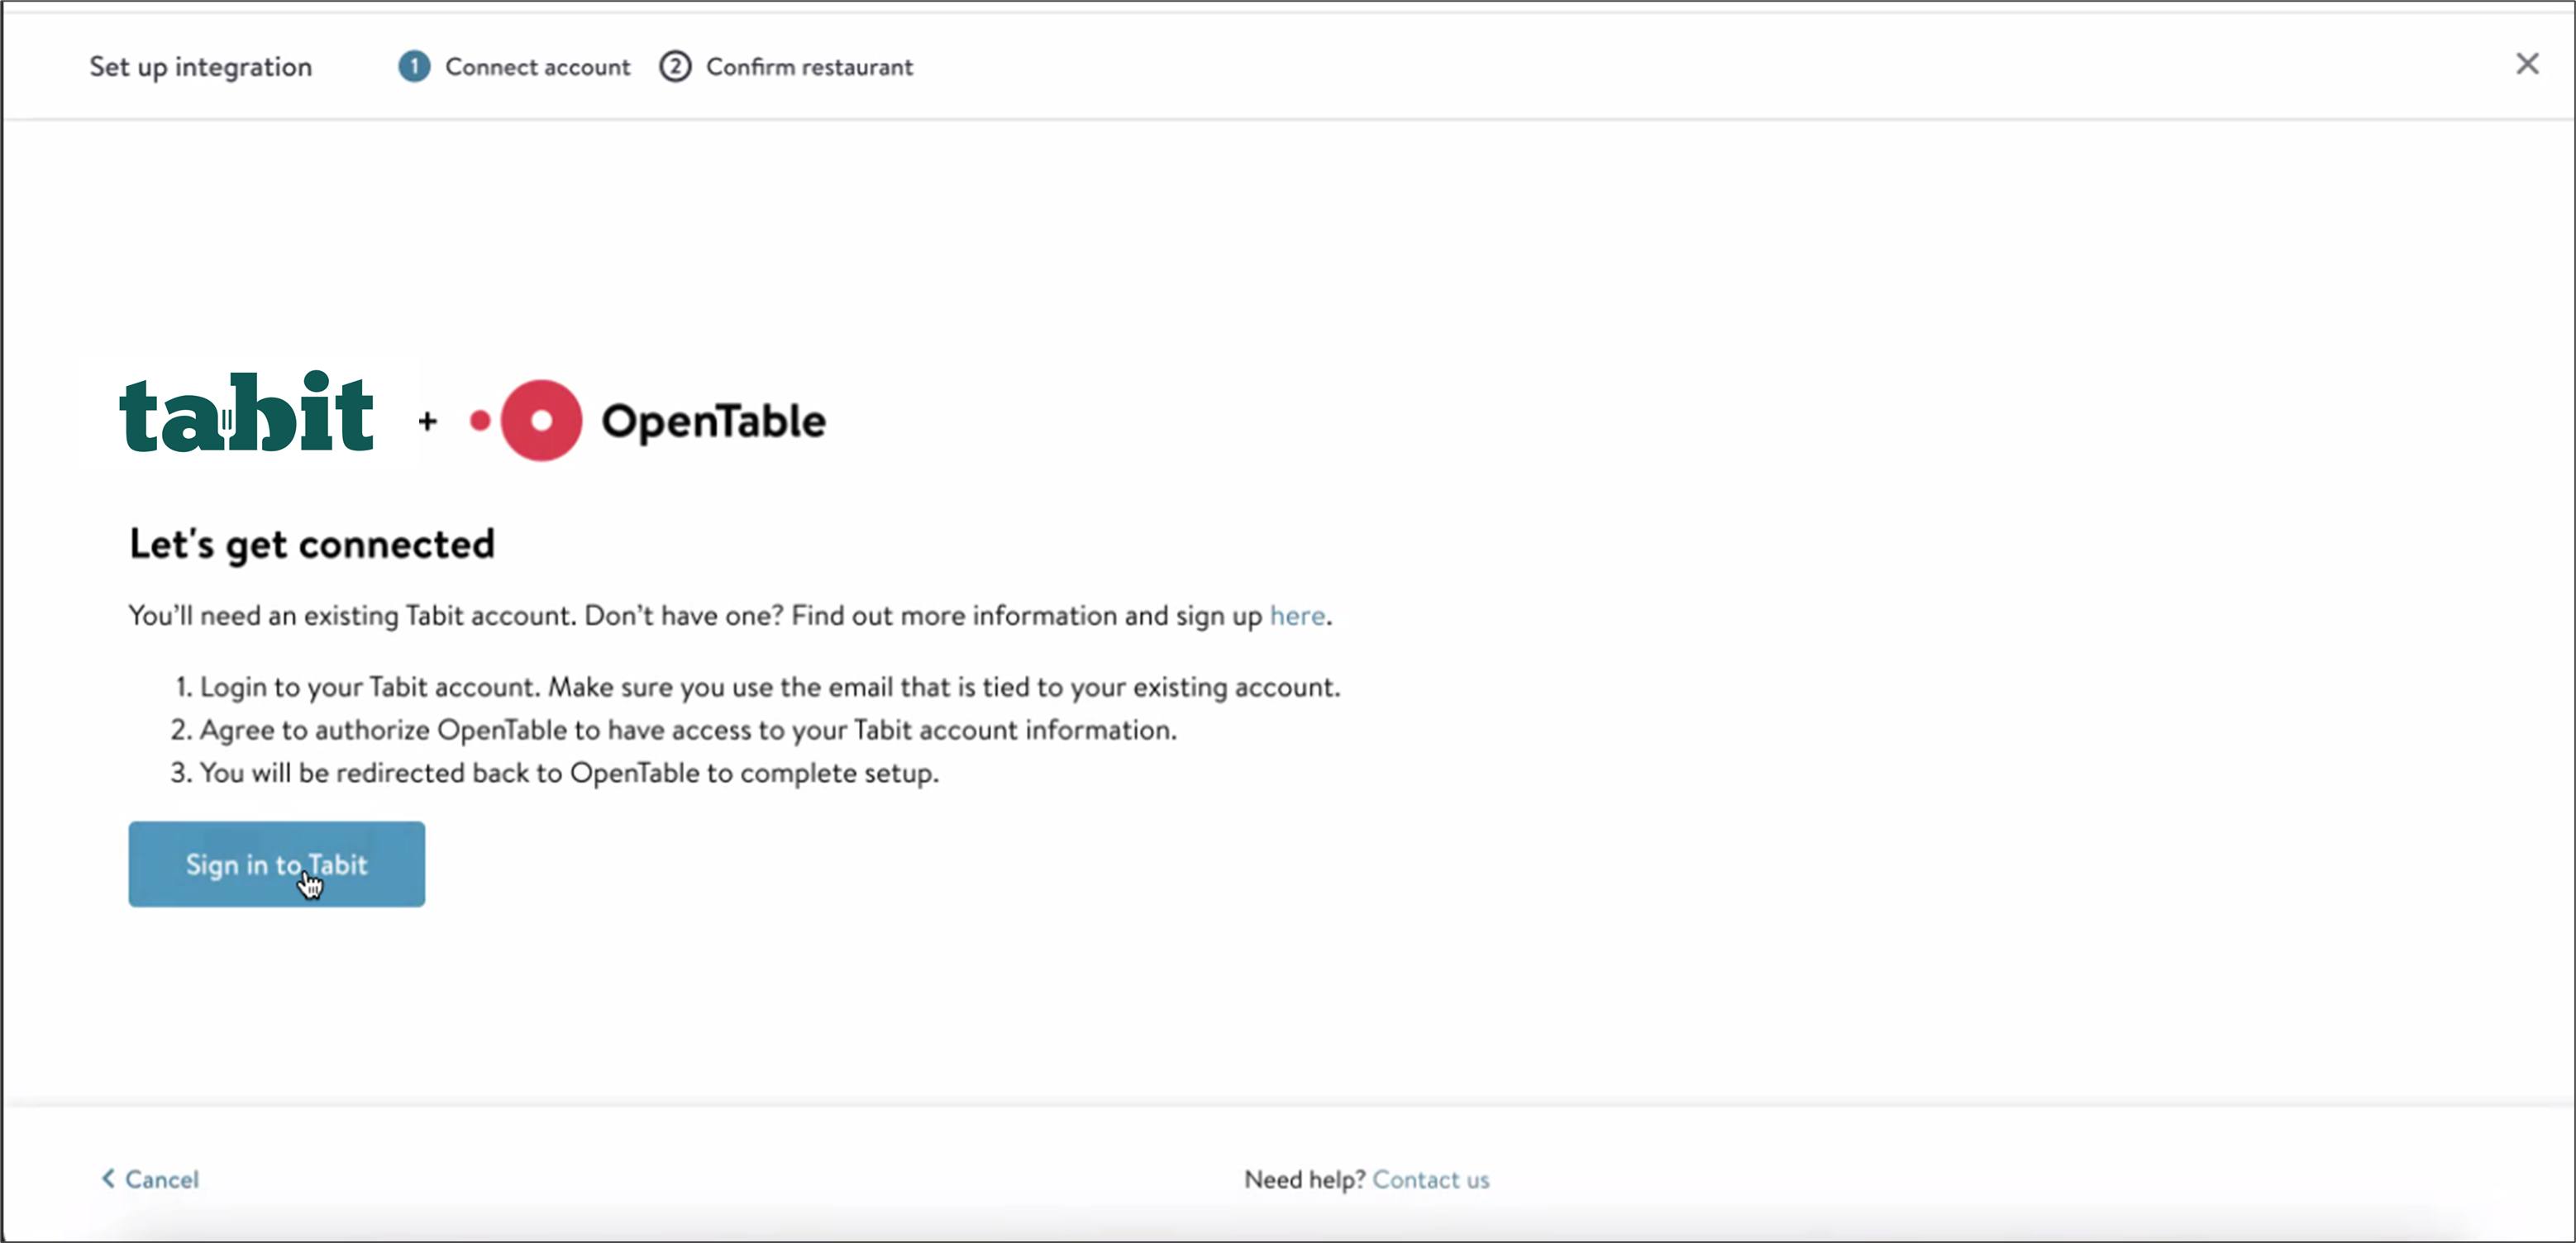Close the Set up integration dialog
This screenshot has height=1243, width=2576.
[2529, 63]
